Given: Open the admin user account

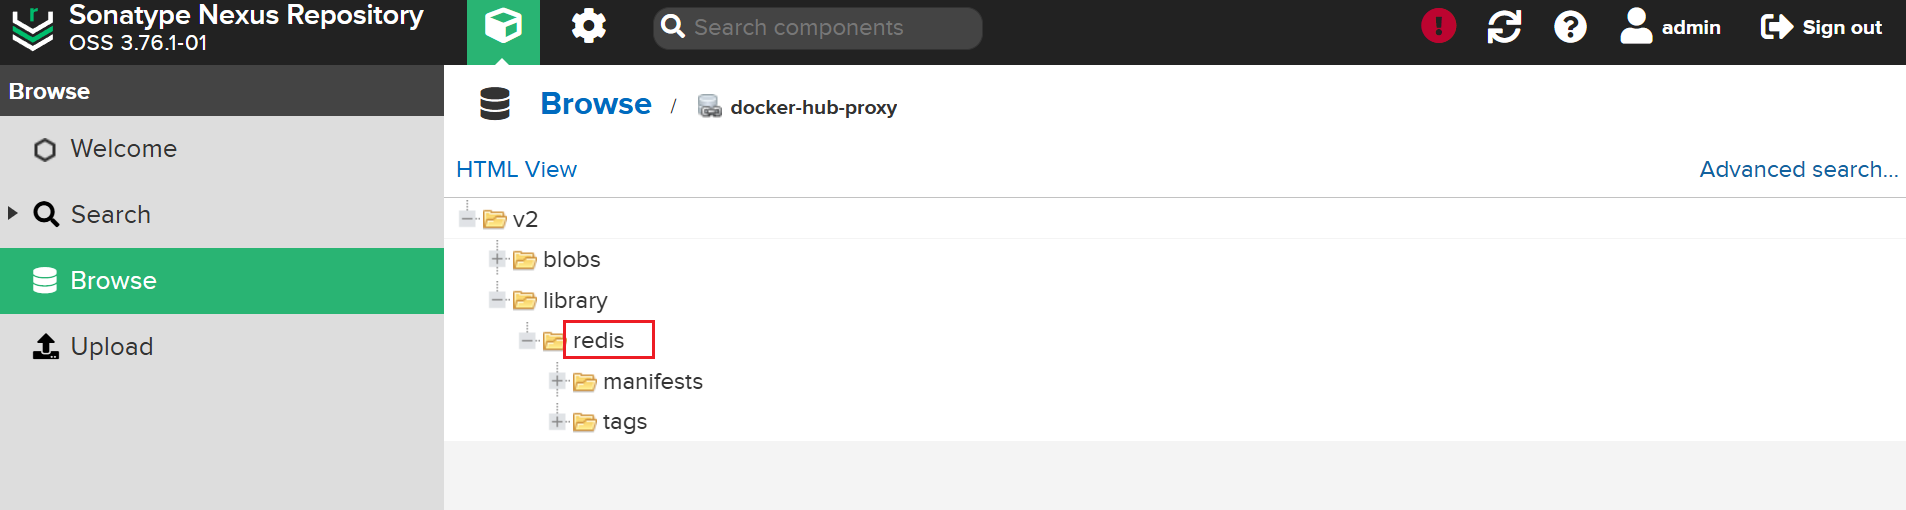Looking at the screenshot, I should point(1670,27).
